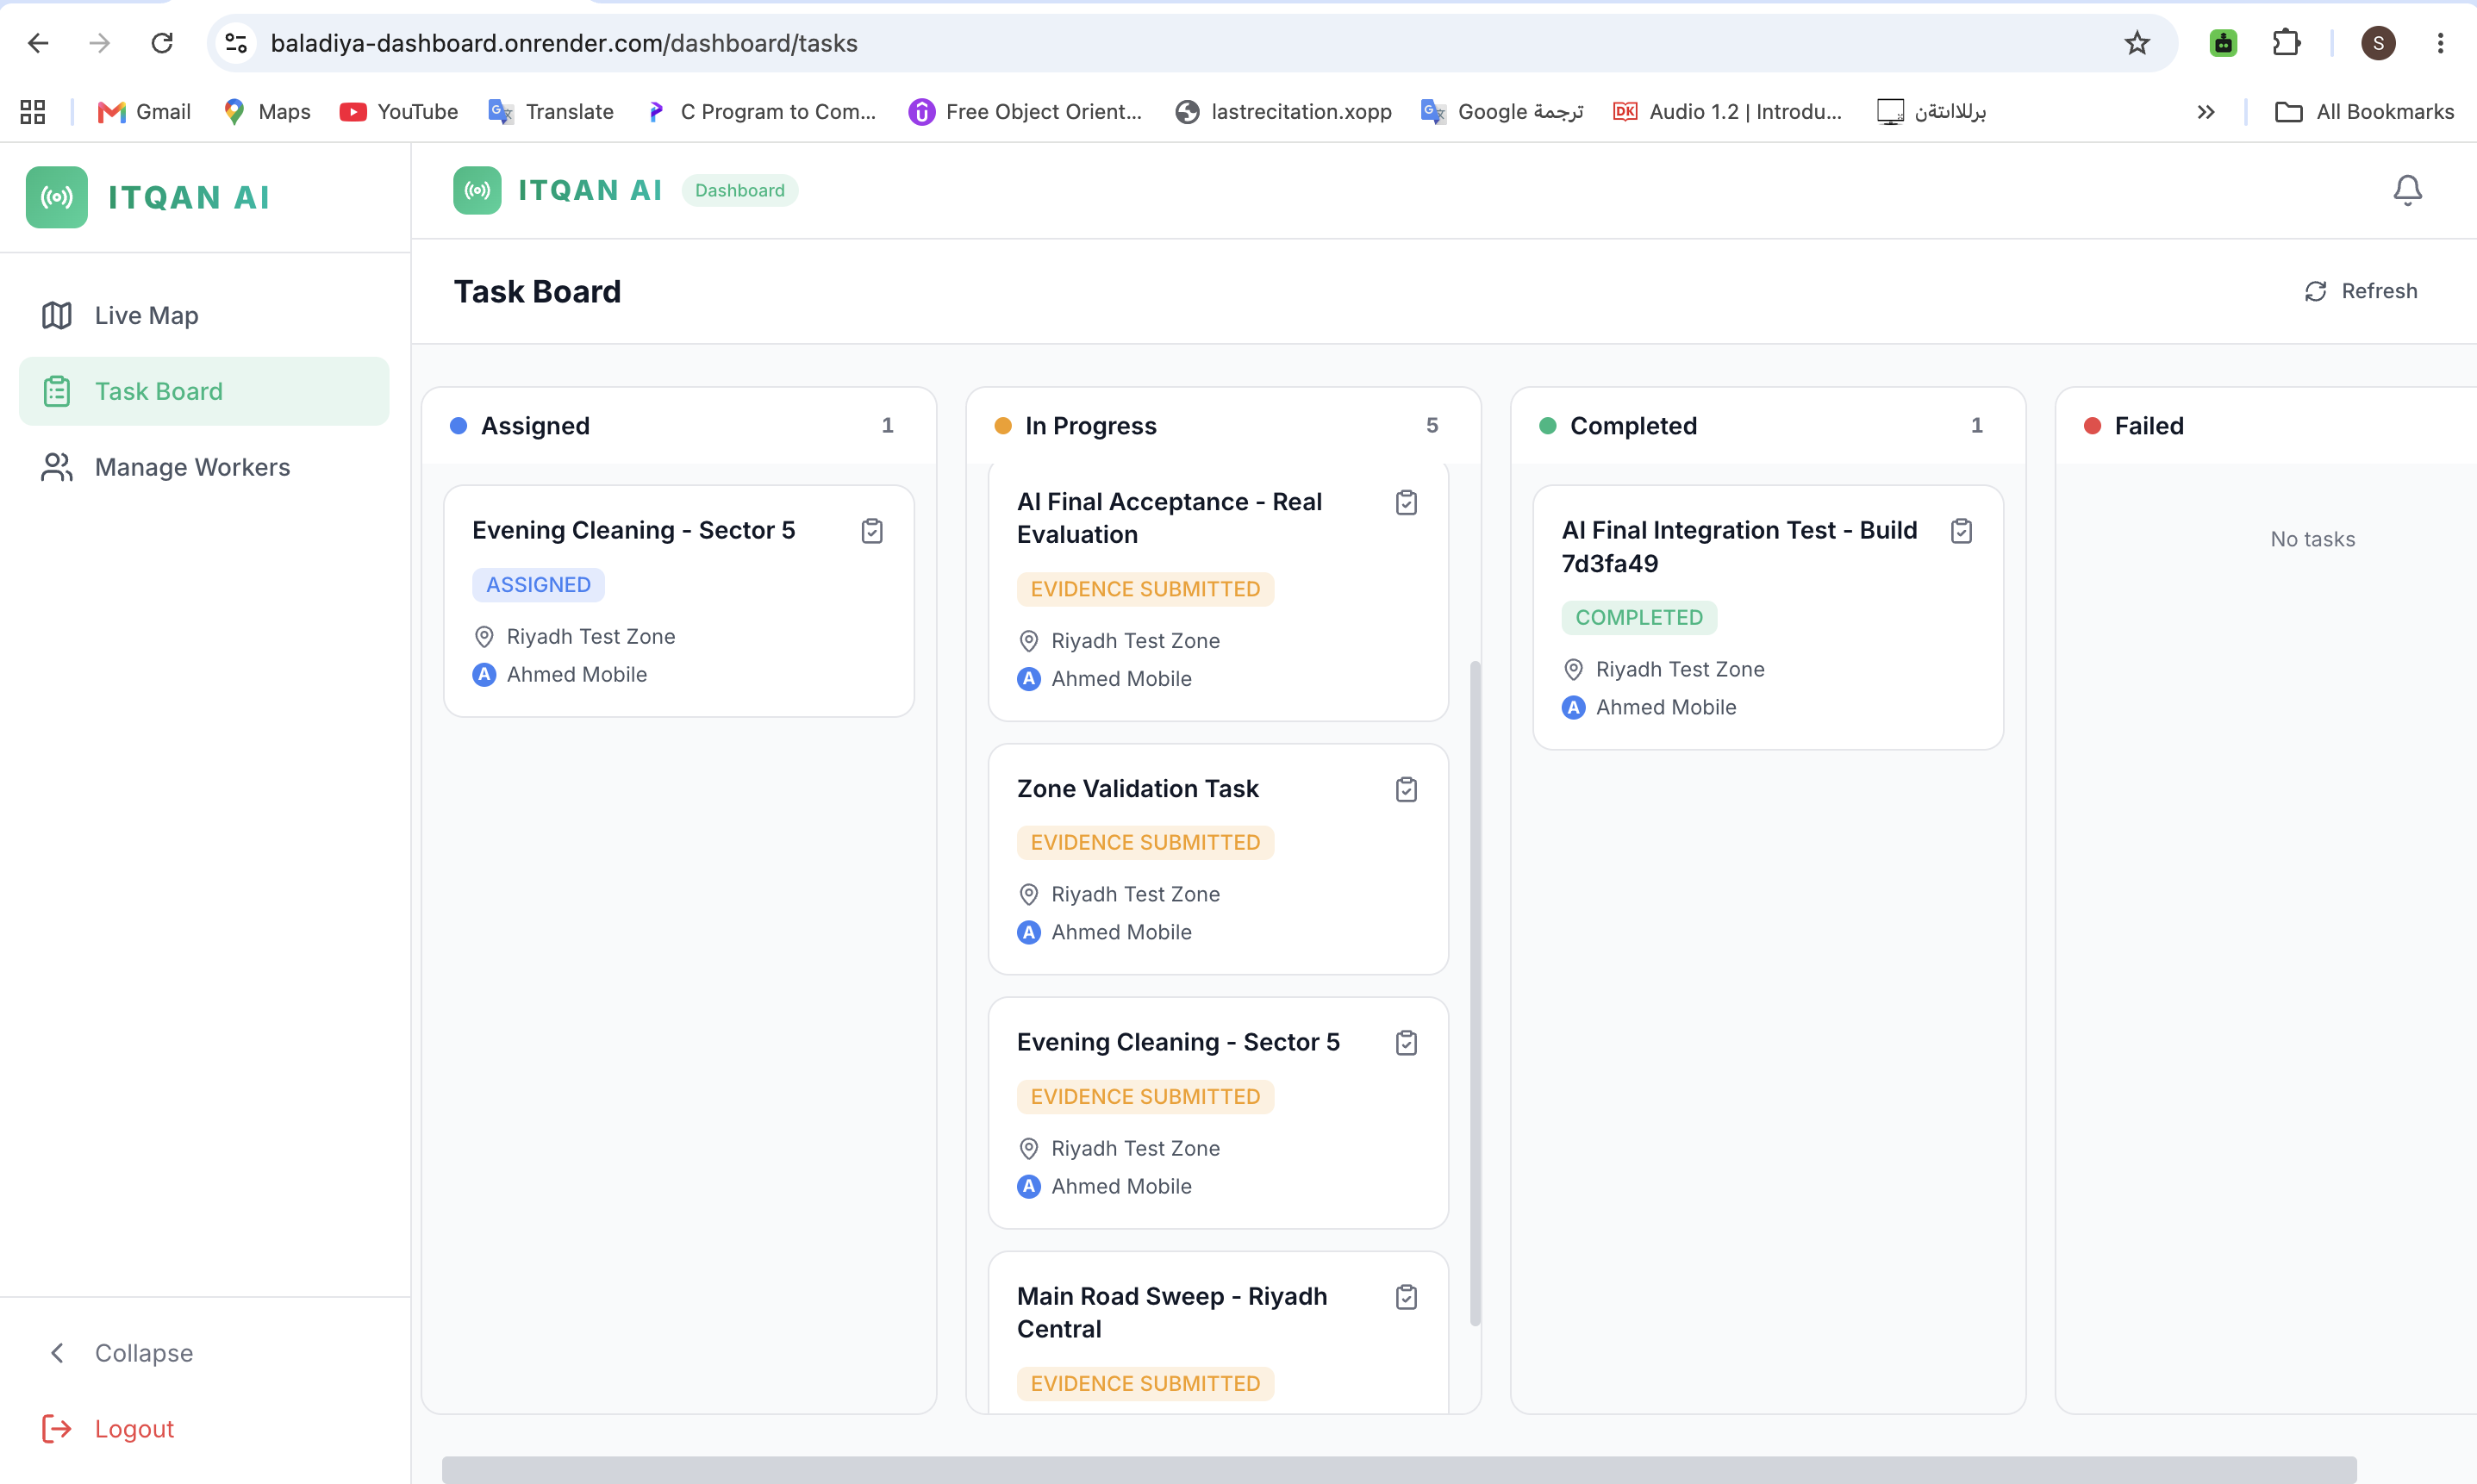Open Manage Workers page

[204, 467]
